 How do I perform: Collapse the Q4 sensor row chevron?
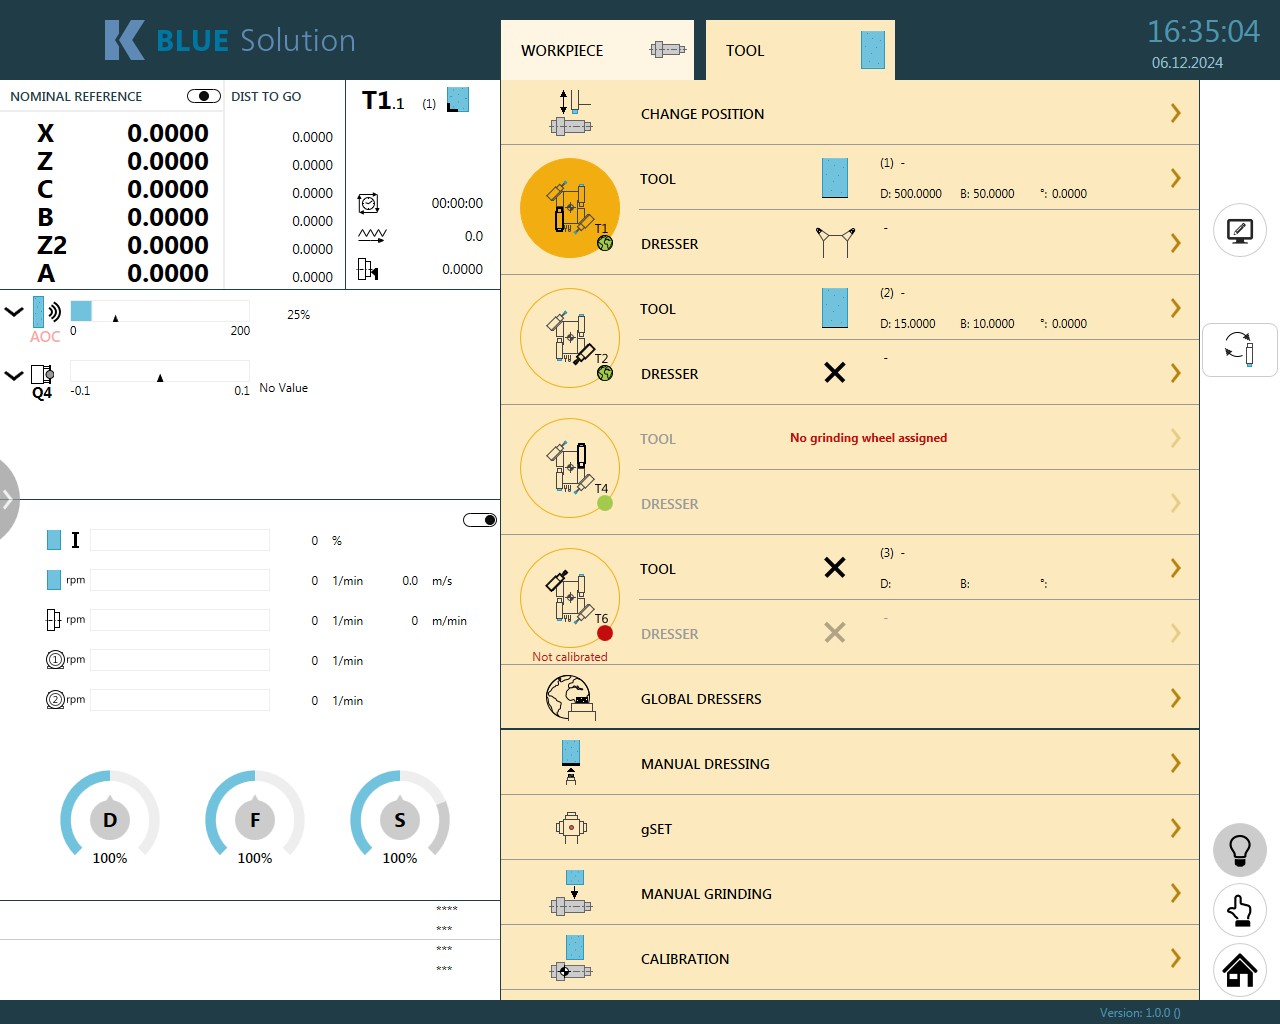click(14, 376)
